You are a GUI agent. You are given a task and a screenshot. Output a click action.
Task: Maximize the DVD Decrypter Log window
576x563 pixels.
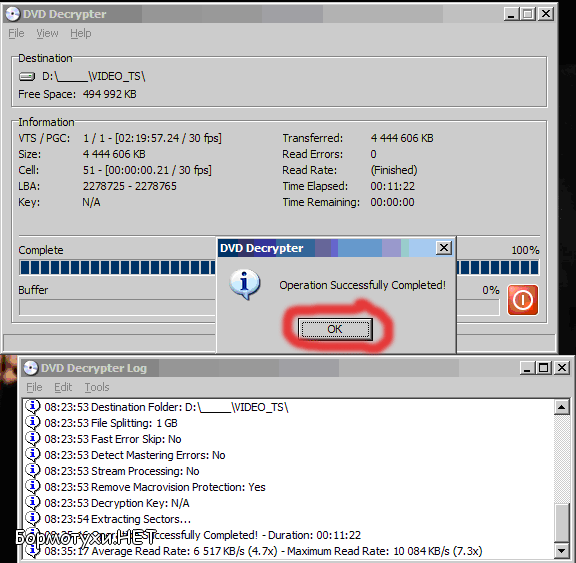point(544,368)
